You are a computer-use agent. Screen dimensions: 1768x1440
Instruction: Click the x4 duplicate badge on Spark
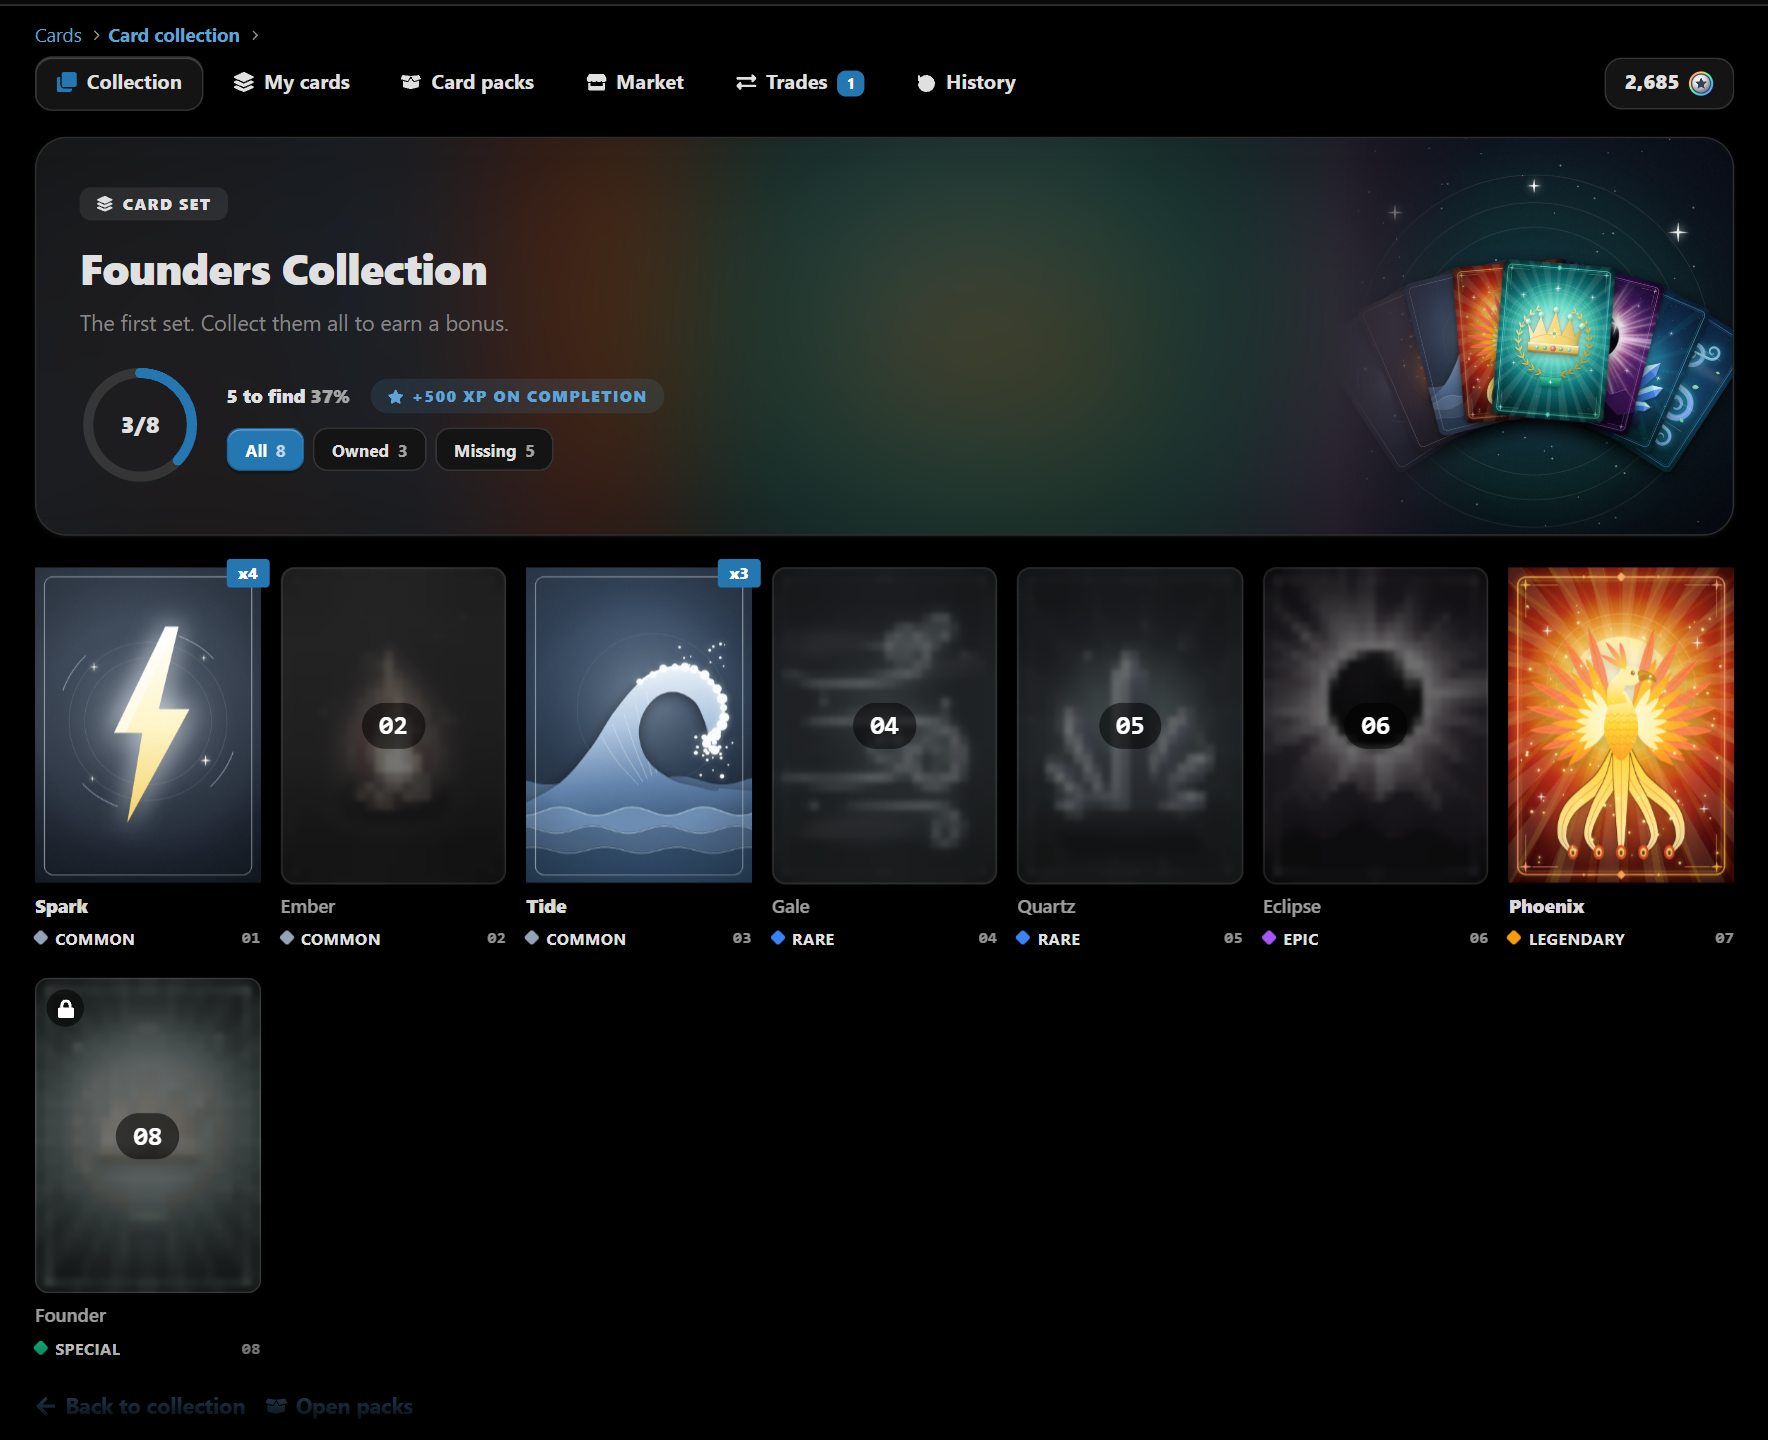coord(248,573)
